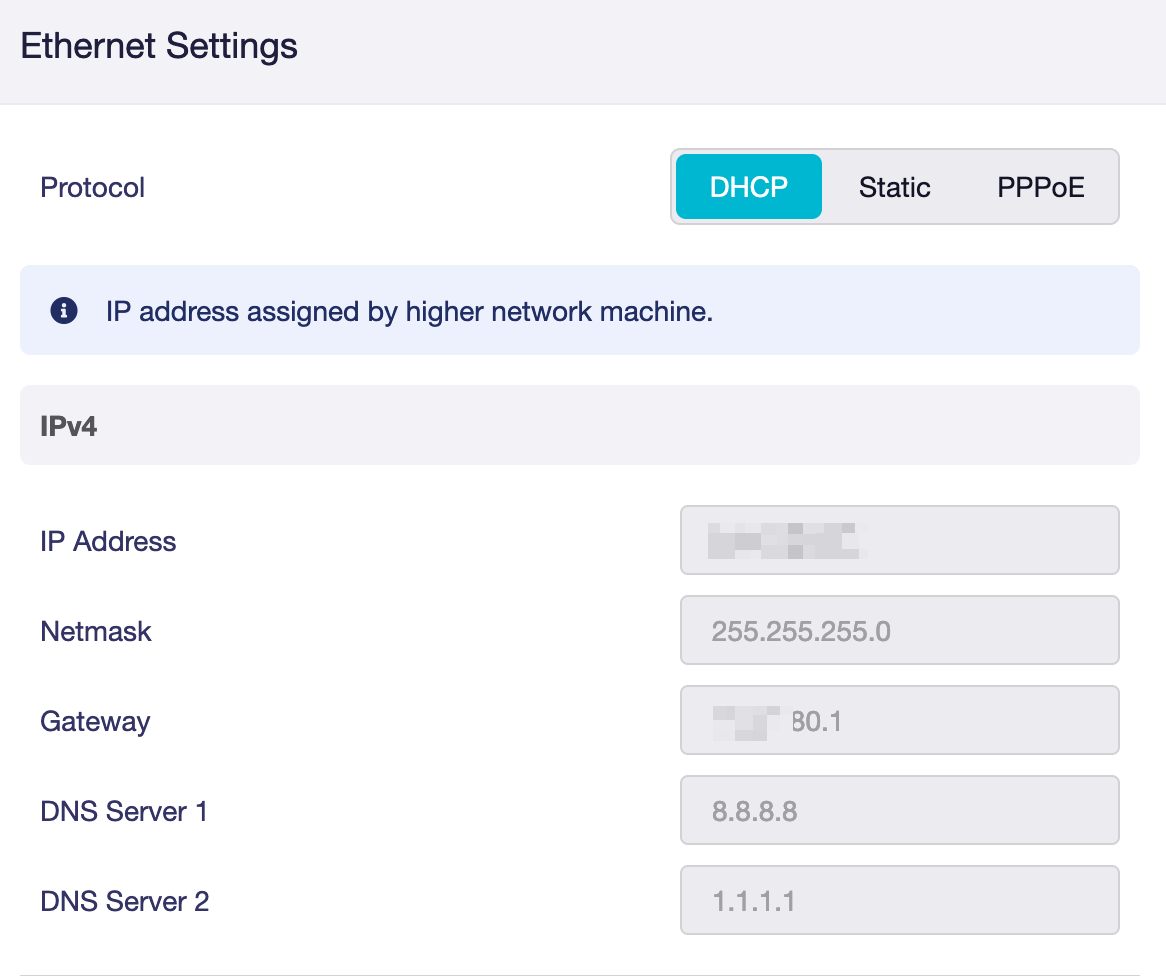Click the Ethernet Settings title
Viewport: 1166px width, 976px height.
[159, 46]
